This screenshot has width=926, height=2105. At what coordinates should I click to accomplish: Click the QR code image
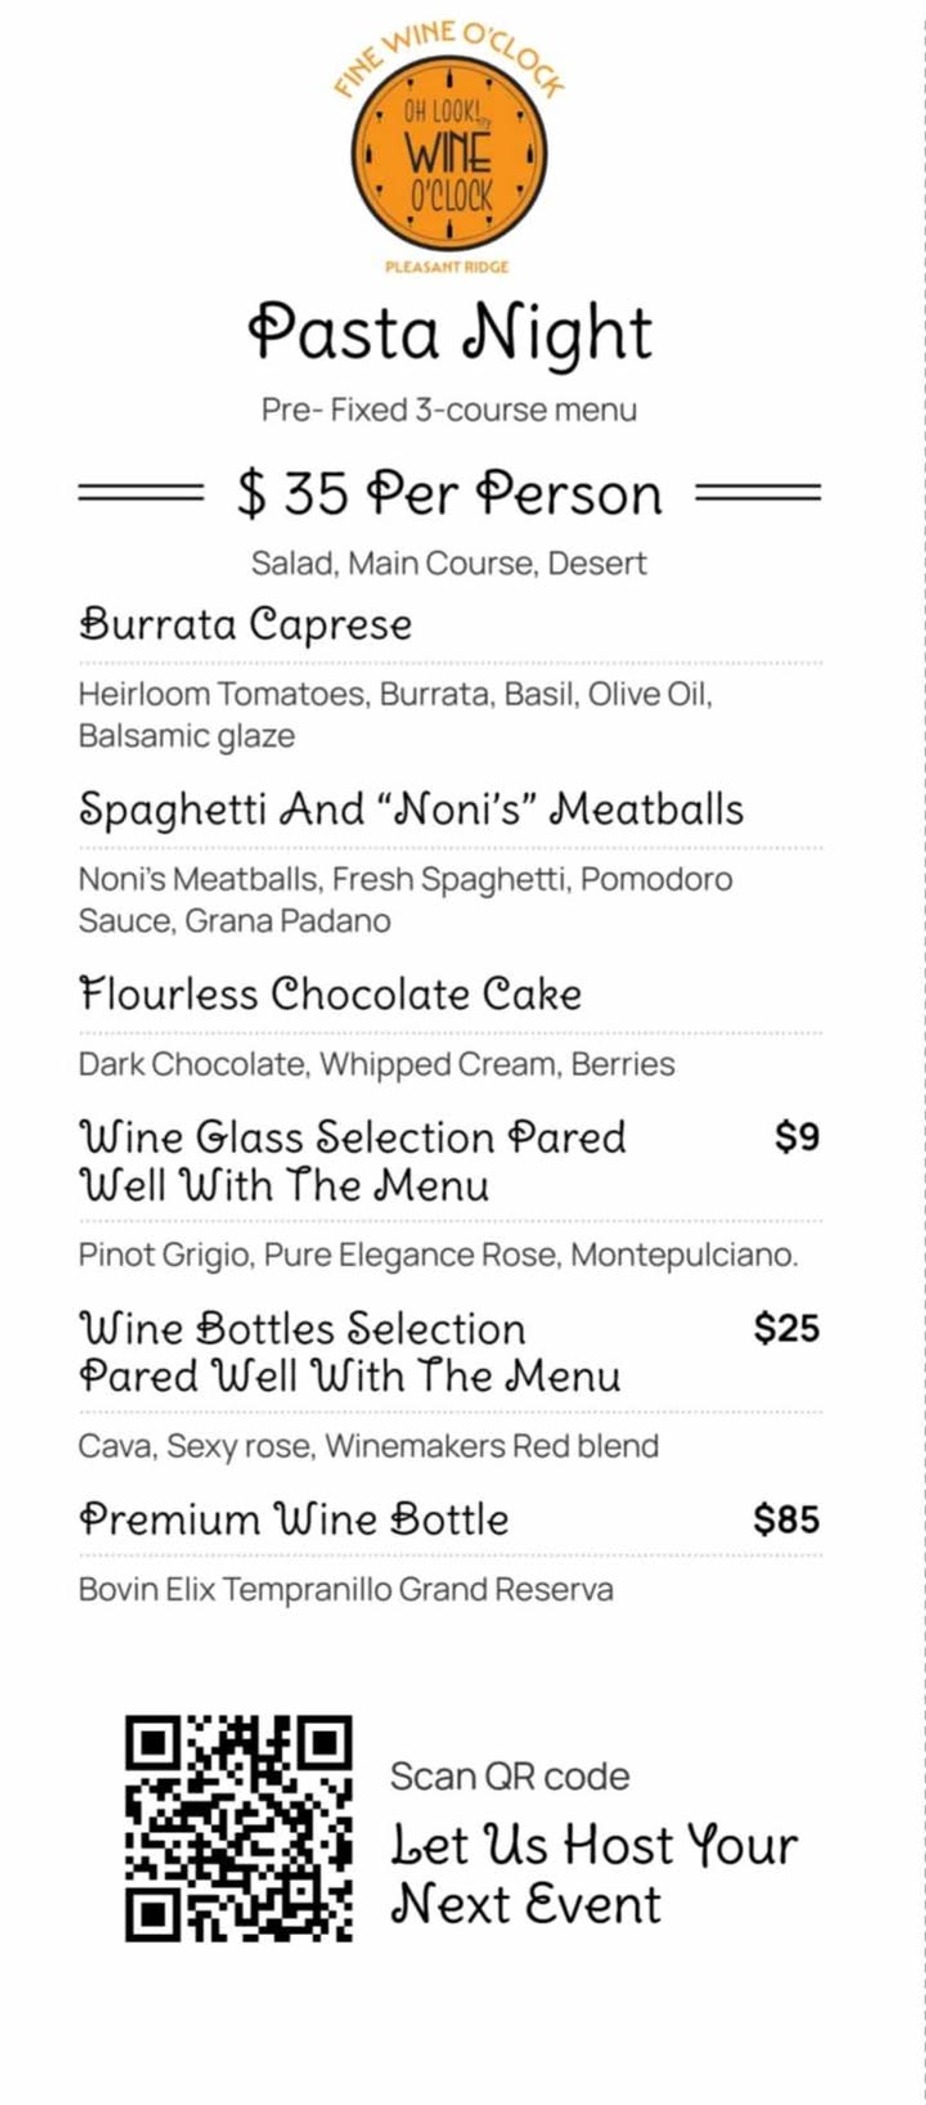pyautogui.click(x=238, y=1828)
